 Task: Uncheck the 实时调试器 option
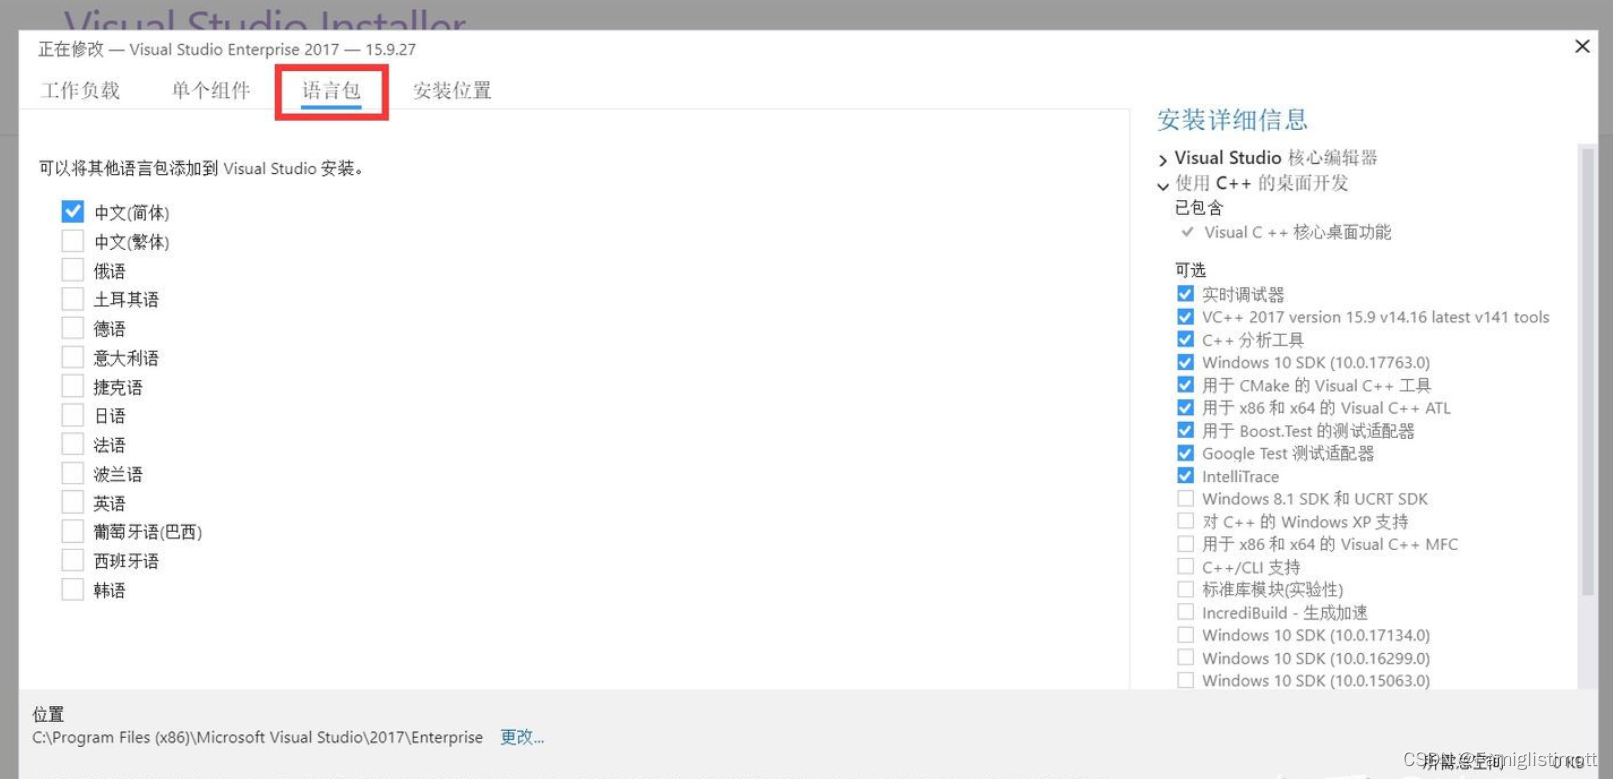point(1185,294)
